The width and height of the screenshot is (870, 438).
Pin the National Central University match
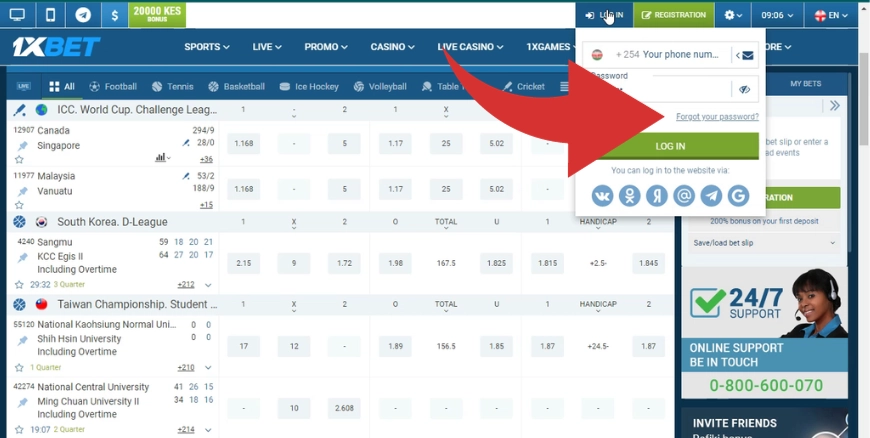coord(22,402)
